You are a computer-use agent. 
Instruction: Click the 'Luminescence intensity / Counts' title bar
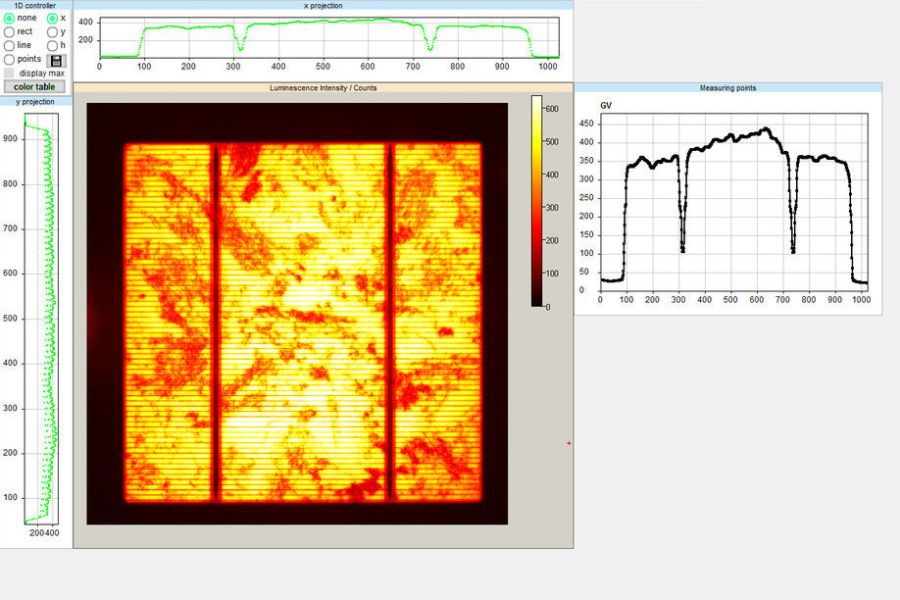click(x=322, y=88)
